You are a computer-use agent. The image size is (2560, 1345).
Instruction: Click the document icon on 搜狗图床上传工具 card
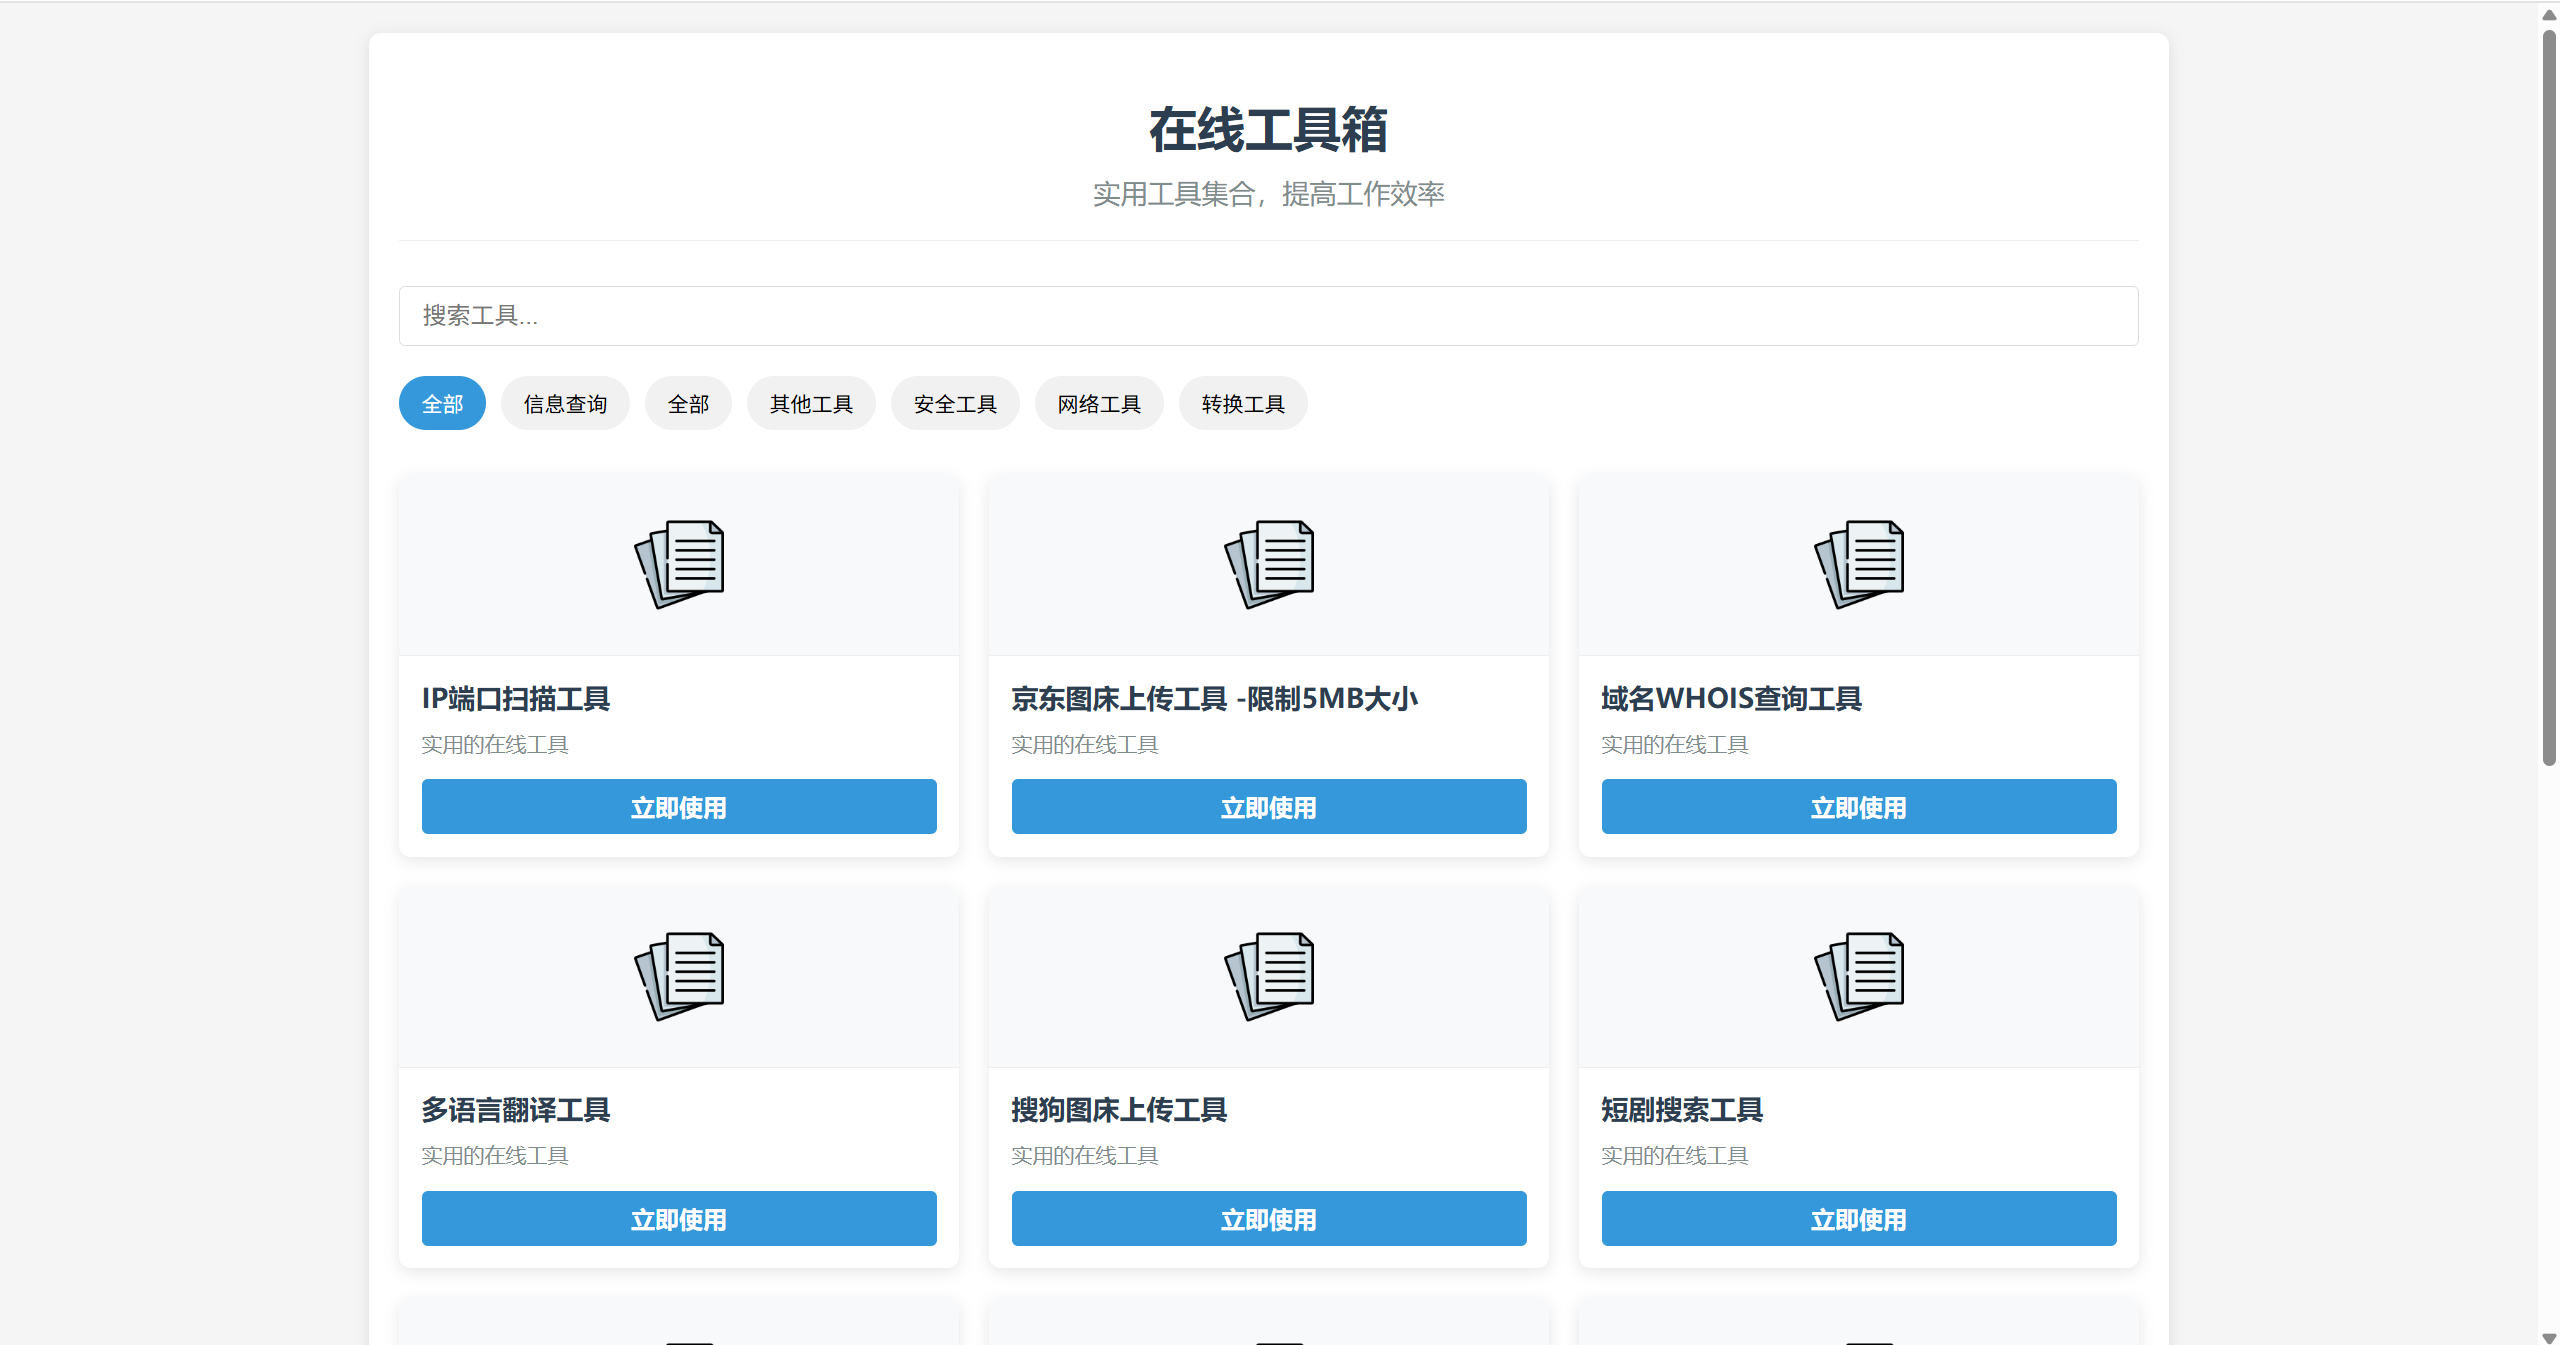tap(1269, 976)
